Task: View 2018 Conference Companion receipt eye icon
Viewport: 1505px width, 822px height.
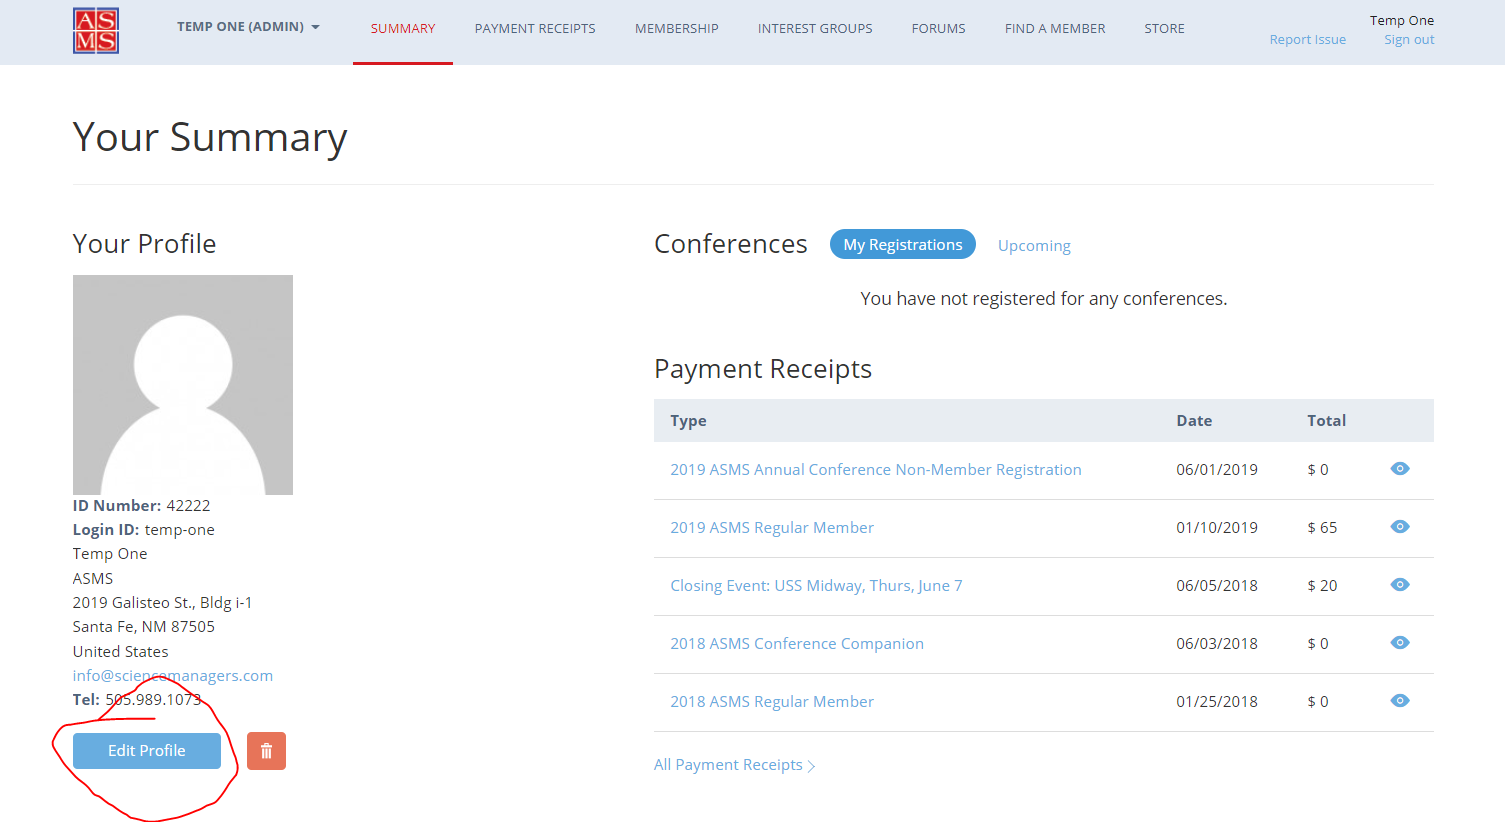Action: coord(1400,643)
